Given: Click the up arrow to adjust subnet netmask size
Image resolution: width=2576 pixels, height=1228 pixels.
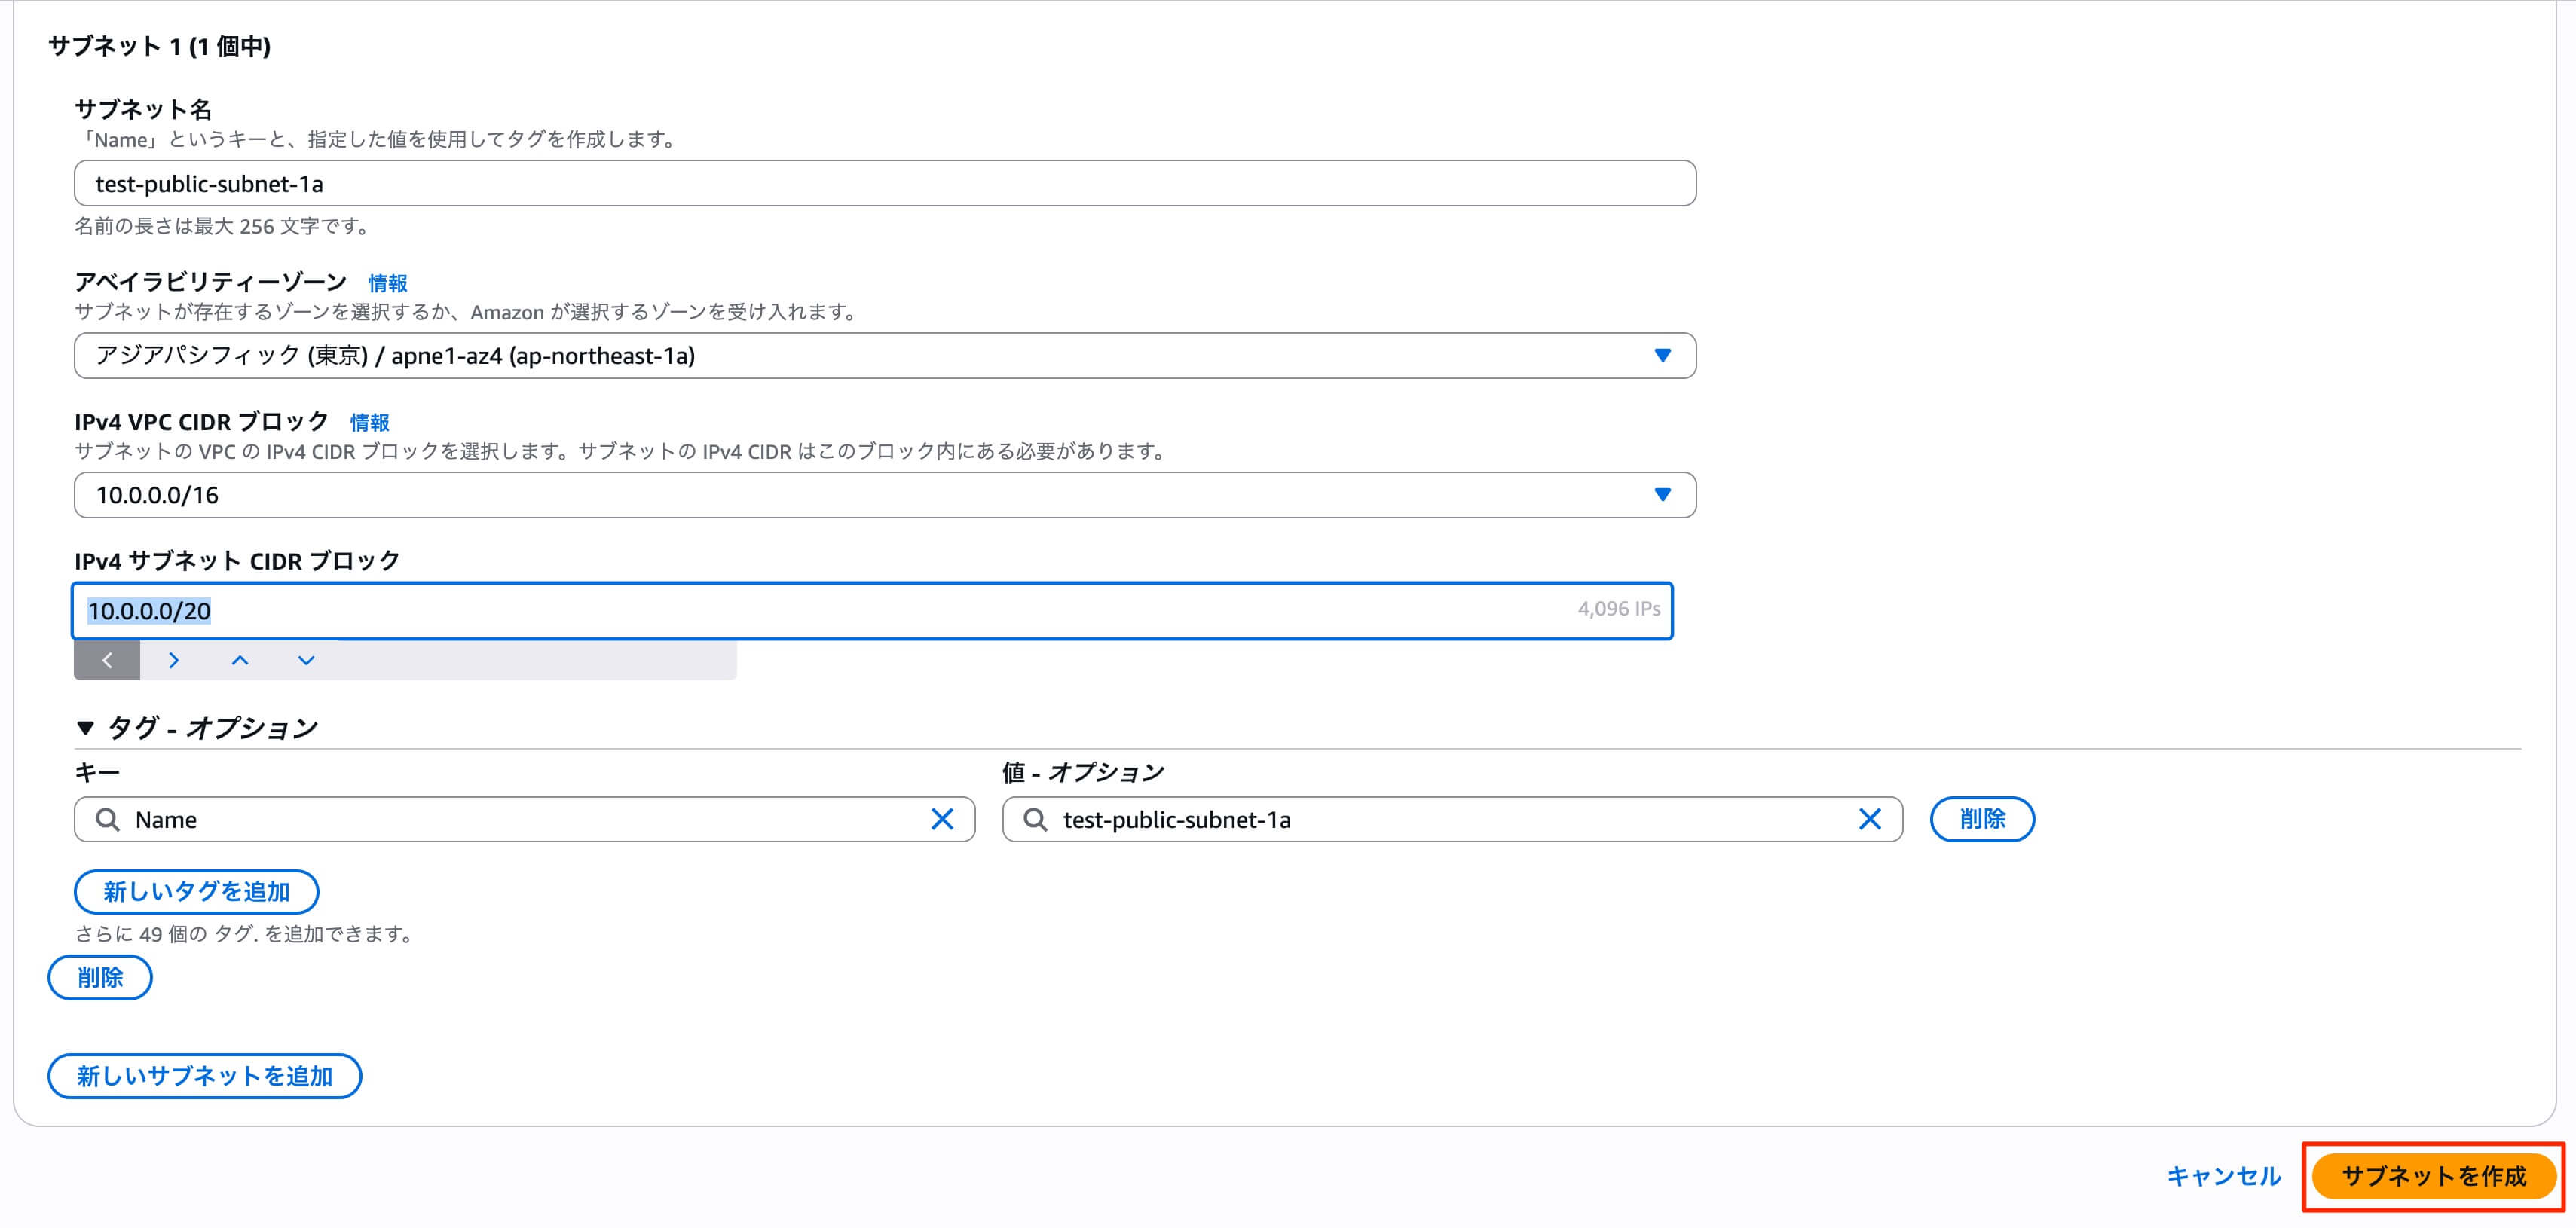Looking at the screenshot, I should pos(239,660).
